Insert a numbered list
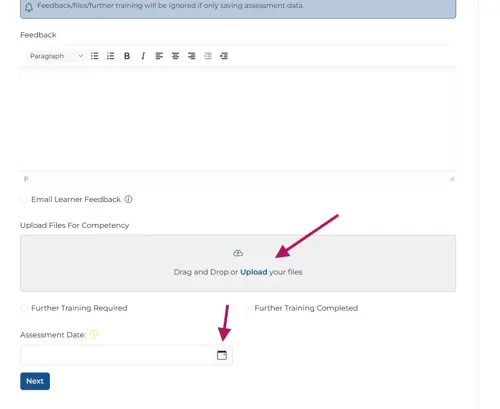Image resolution: width=500 pixels, height=409 pixels. [110, 56]
